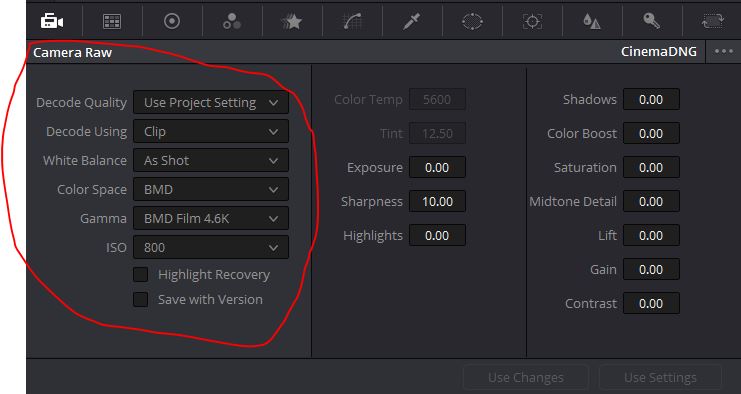Screen dimensions: 741x394
Task: Click the Gamma label
Action: point(103,219)
